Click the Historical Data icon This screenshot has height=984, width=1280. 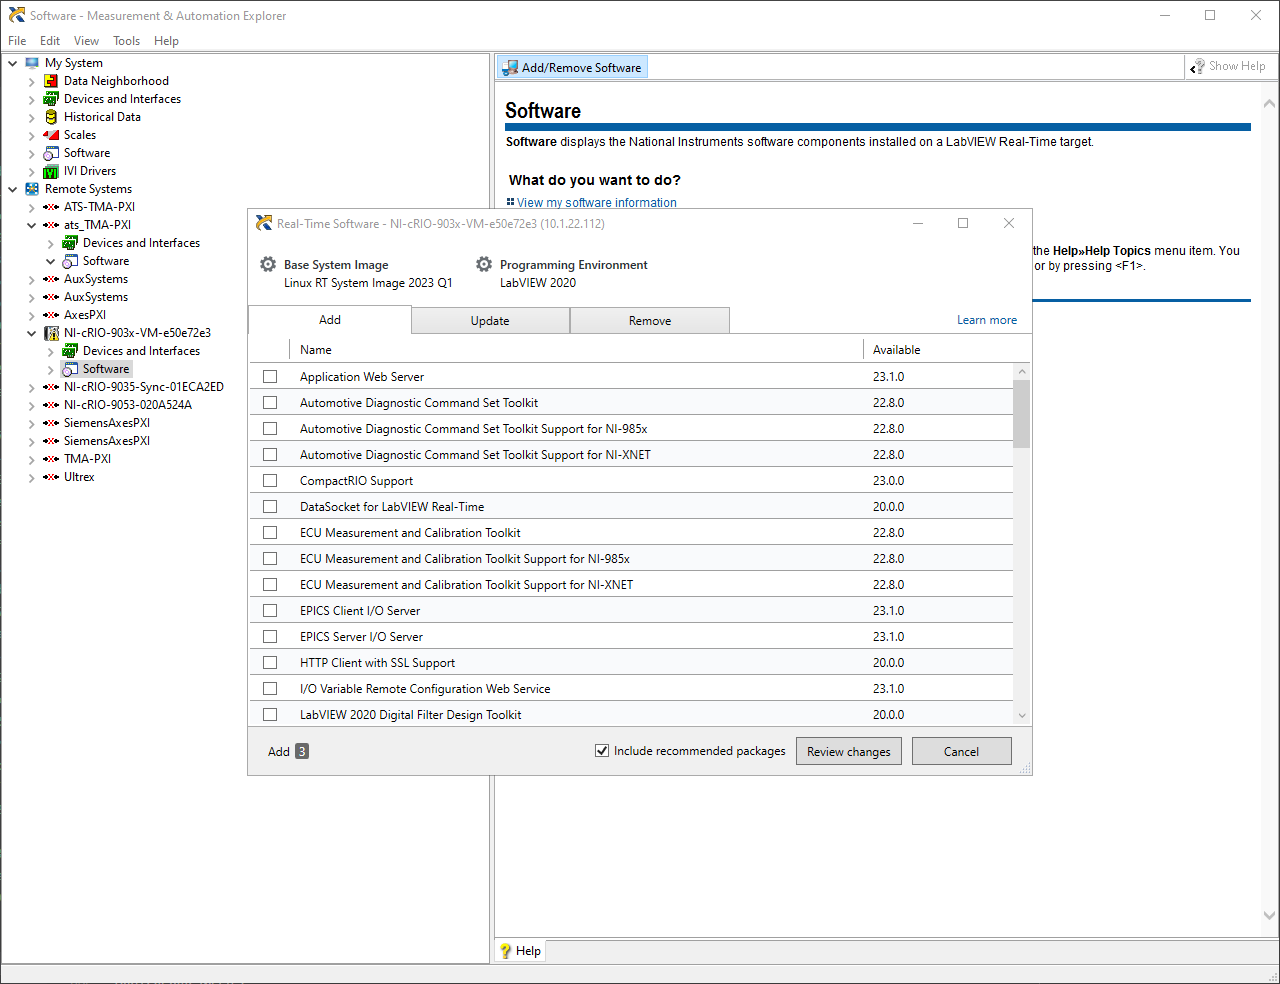51,117
